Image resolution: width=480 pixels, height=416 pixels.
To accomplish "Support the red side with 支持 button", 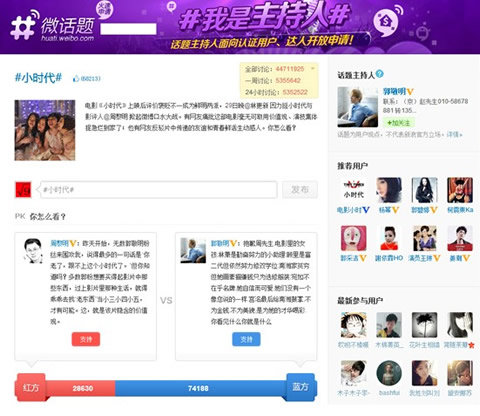I will coord(86,339).
